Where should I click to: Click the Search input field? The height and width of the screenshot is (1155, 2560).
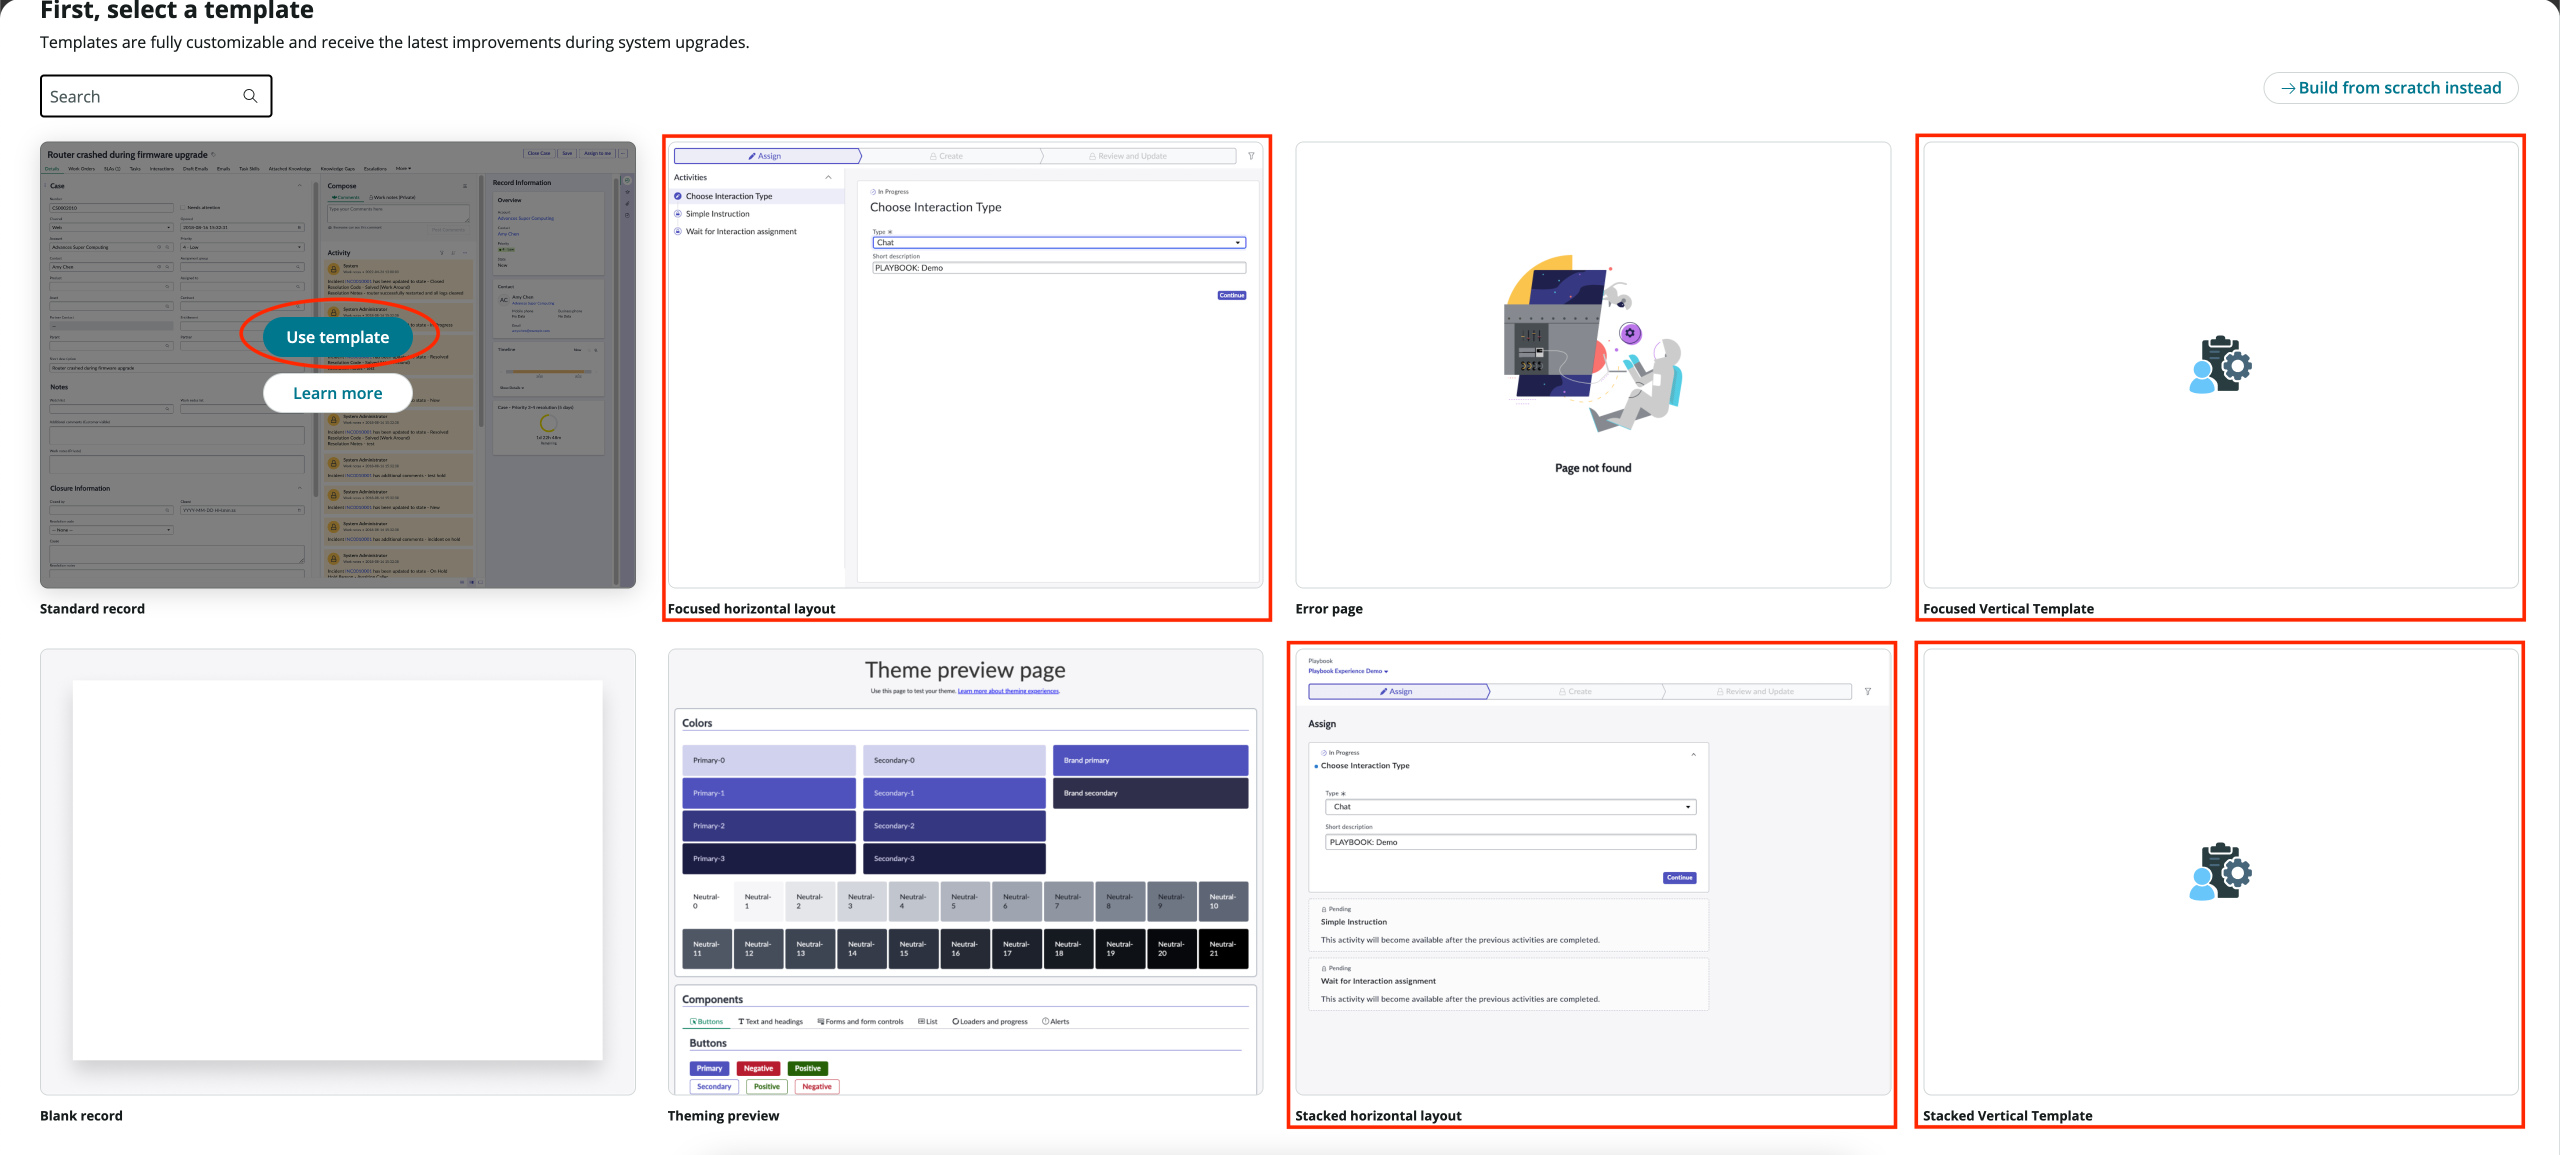click(155, 96)
